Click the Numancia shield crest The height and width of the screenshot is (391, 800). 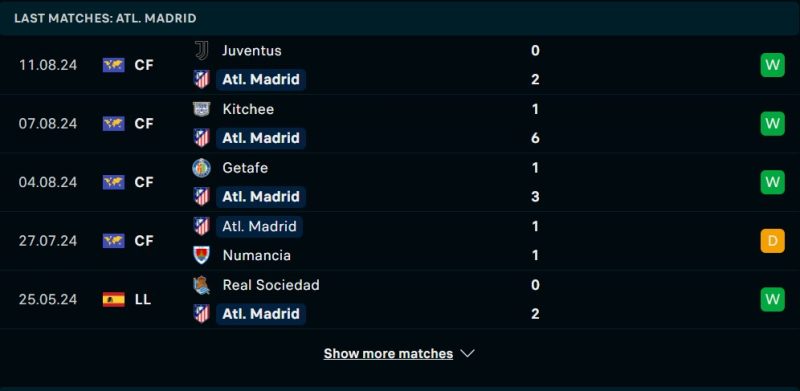tap(202, 255)
